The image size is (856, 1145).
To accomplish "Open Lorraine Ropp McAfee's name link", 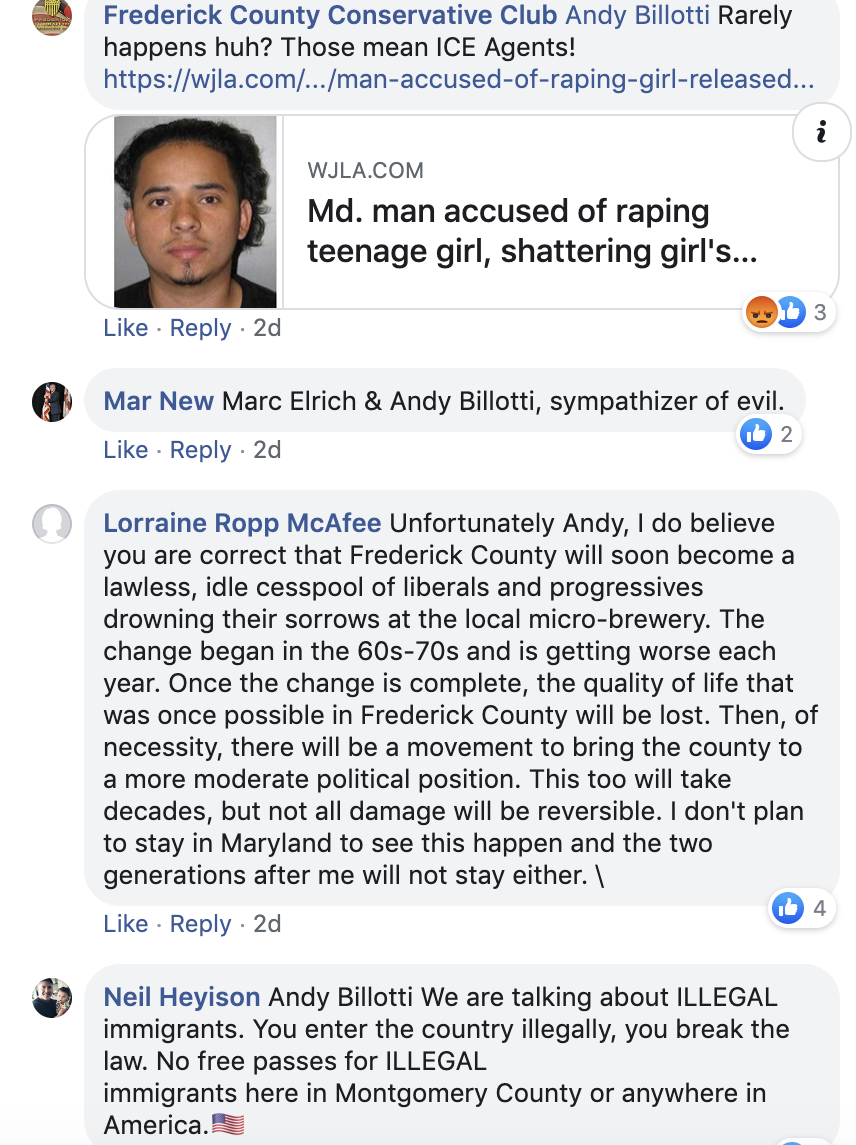I will coord(242,523).
